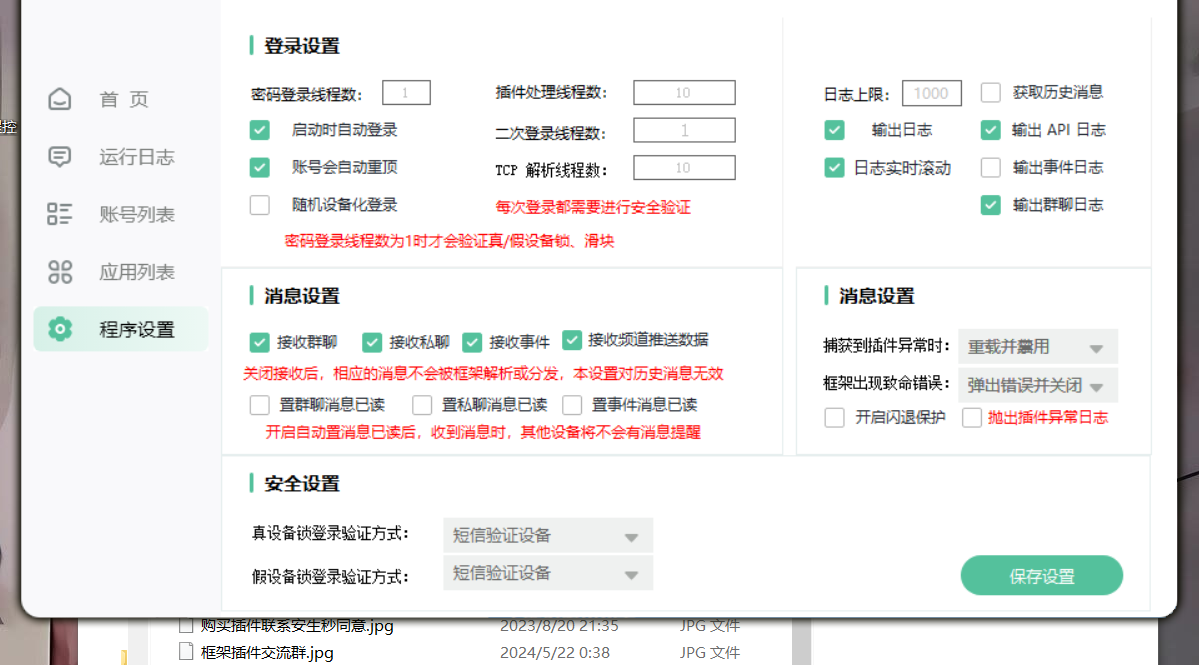
Task: Click the 保存设置 button
Action: (1041, 576)
